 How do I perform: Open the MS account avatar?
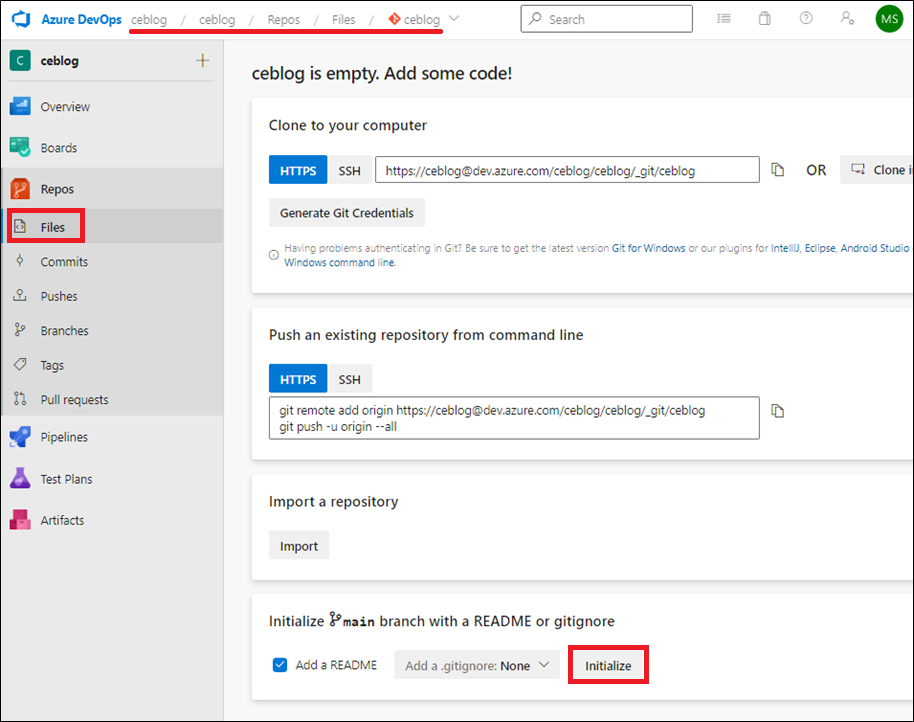[x=890, y=19]
